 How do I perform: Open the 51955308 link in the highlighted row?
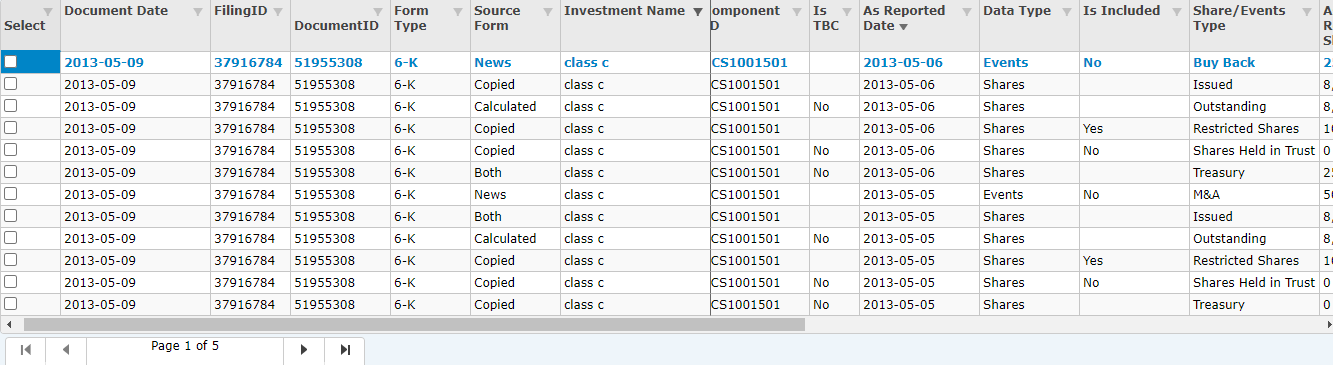point(328,62)
